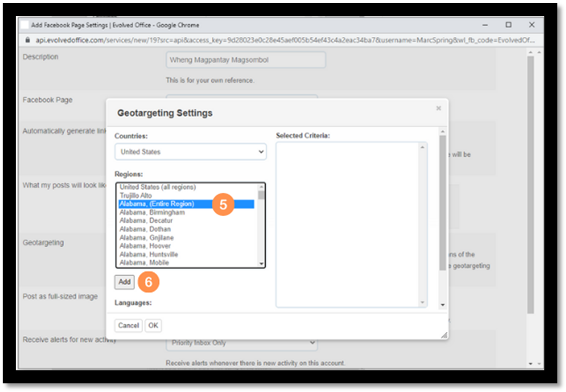Close the Geotargeting Settings dialog with X
The height and width of the screenshot is (392, 566).
[x=439, y=108]
